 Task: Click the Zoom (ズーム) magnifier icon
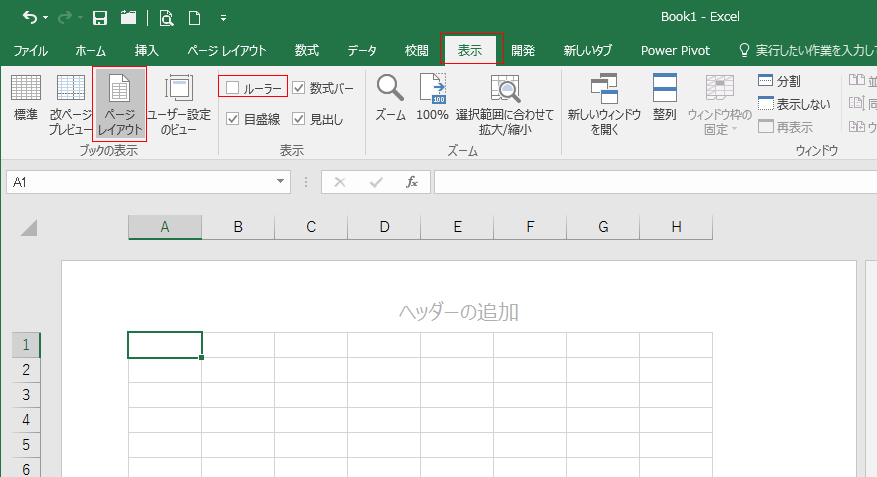click(390, 99)
